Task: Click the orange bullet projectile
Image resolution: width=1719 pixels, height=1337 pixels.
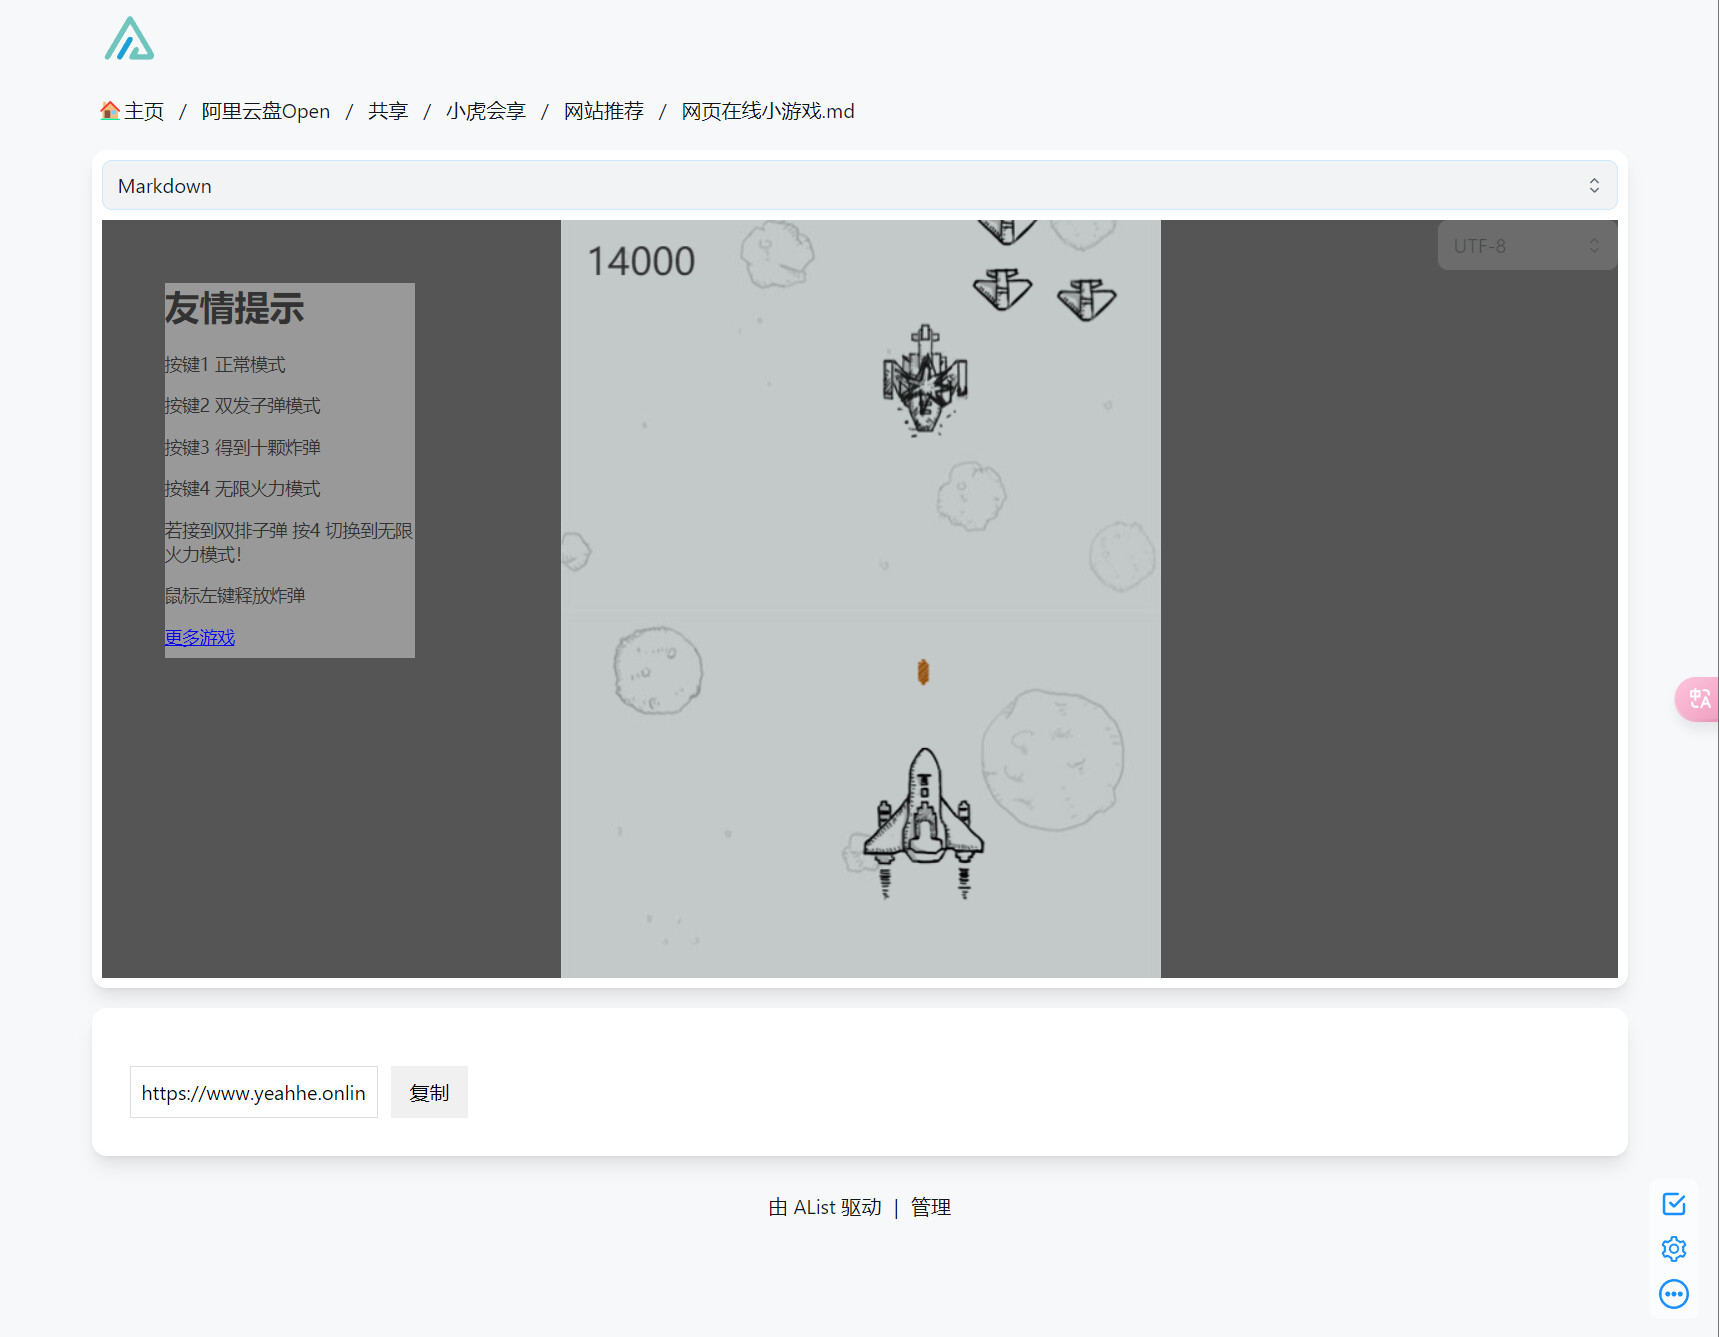Action: pyautogui.click(x=923, y=672)
